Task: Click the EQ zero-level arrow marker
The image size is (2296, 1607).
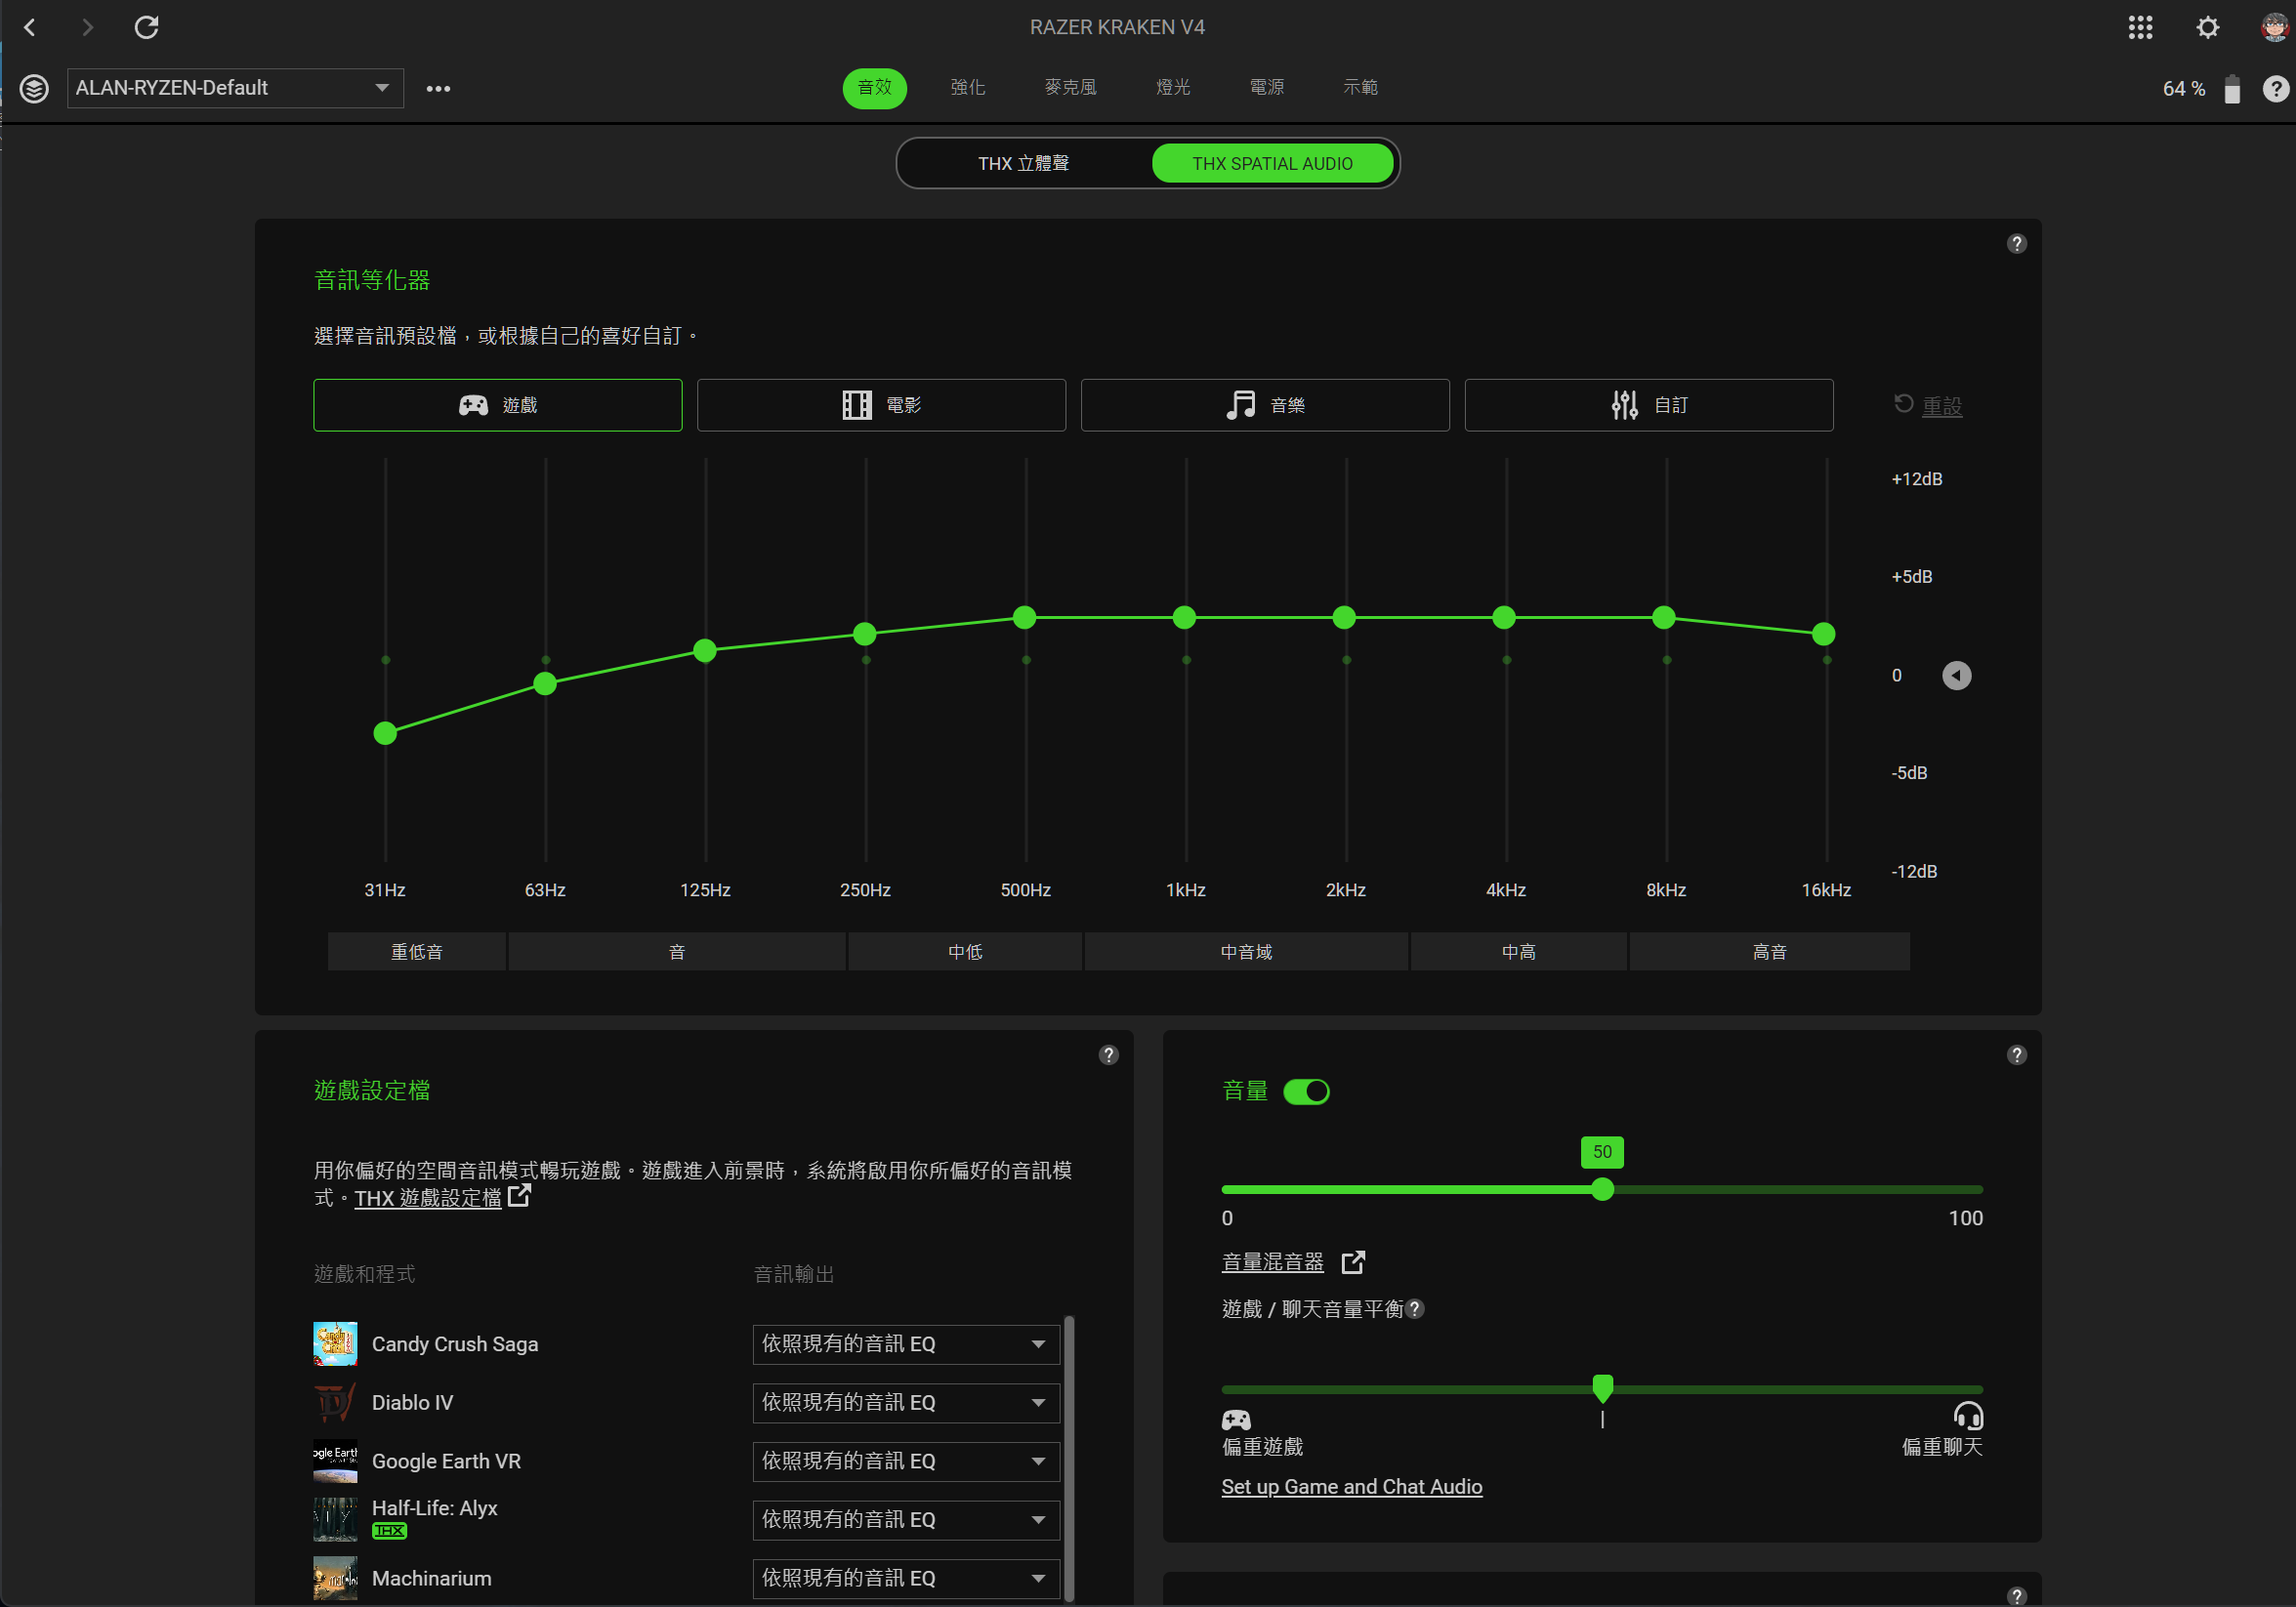Action: (x=1956, y=676)
